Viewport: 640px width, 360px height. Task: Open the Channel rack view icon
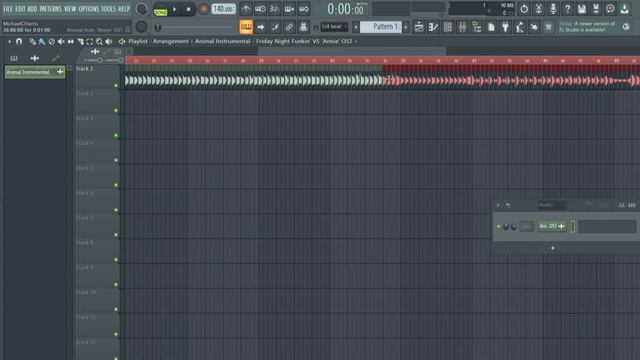pos(448,27)
